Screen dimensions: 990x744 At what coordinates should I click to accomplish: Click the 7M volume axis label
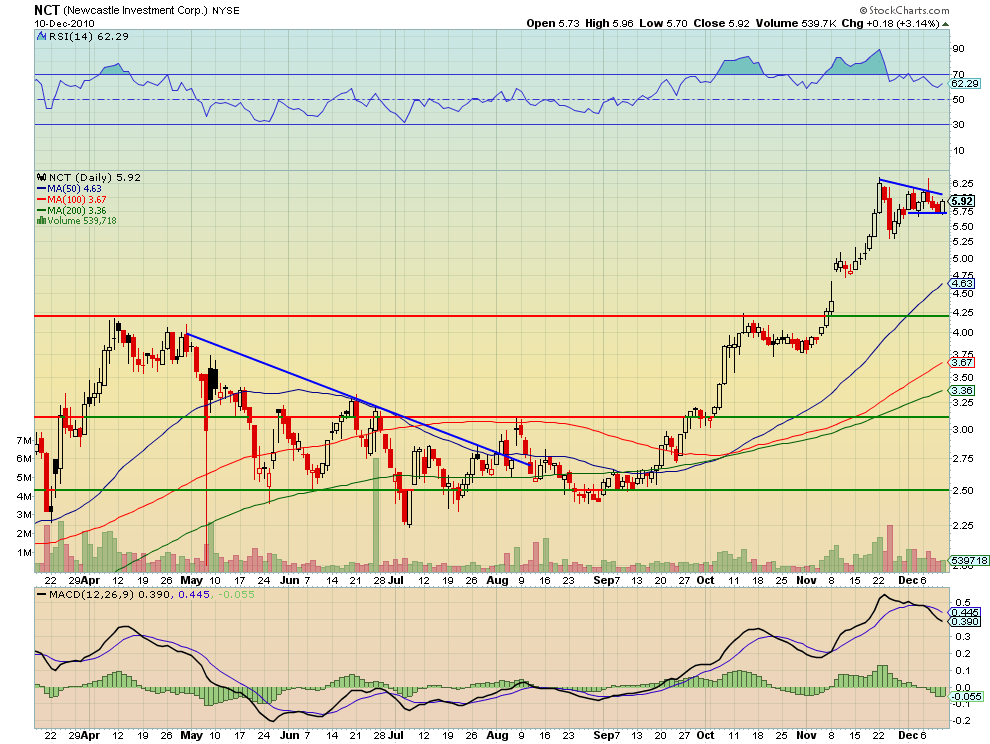[x=24, y=440]
